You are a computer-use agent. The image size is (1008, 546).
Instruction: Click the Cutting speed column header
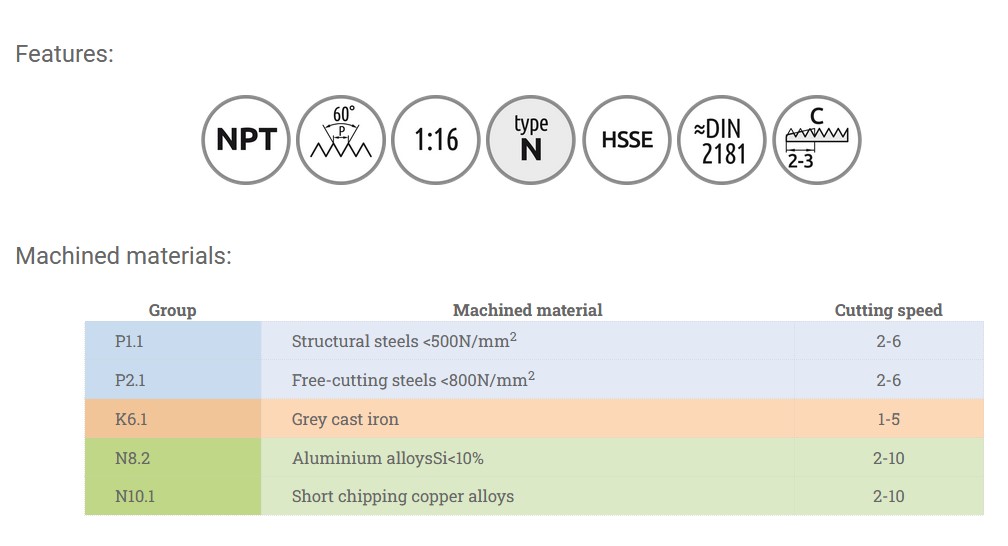888,310
